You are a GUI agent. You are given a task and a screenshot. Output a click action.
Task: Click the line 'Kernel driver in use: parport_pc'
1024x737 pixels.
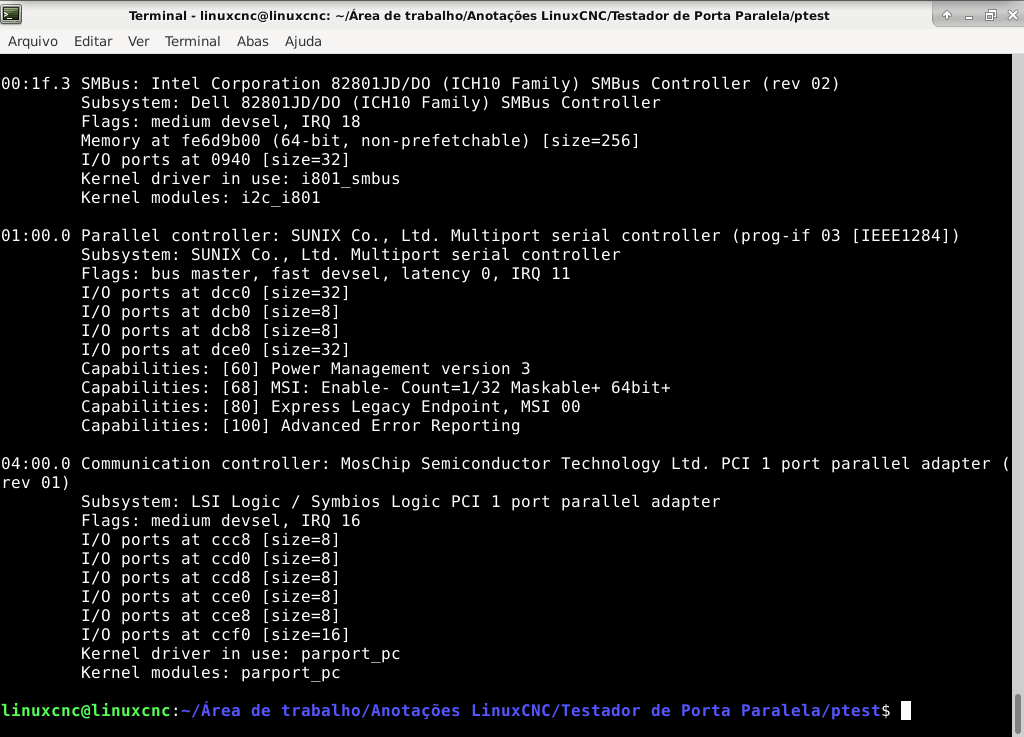(x=240, y=653)
